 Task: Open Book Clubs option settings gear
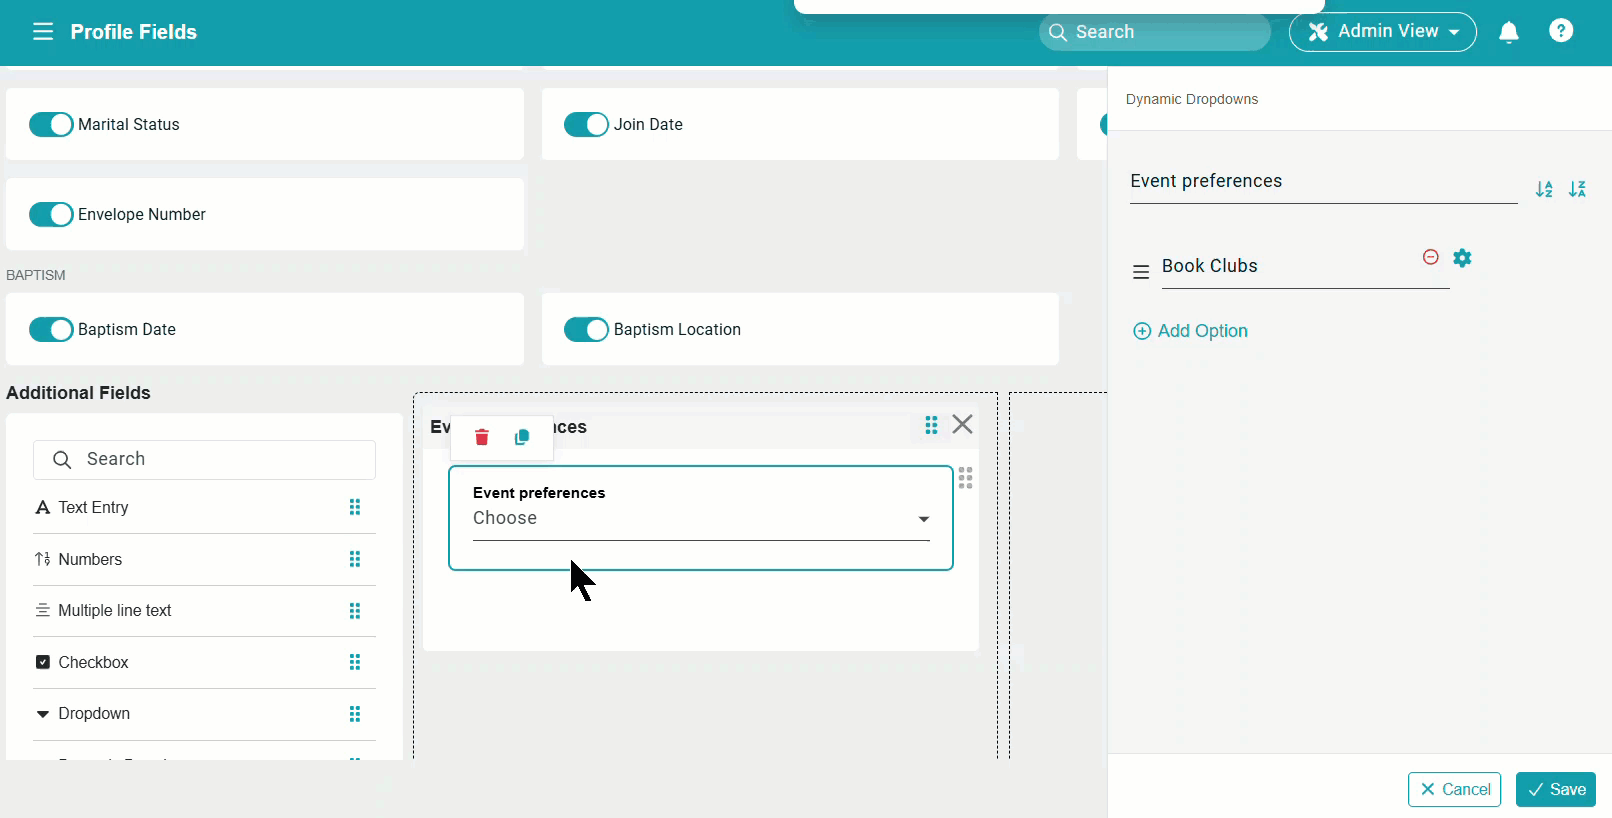click(x=1462, y=258)
